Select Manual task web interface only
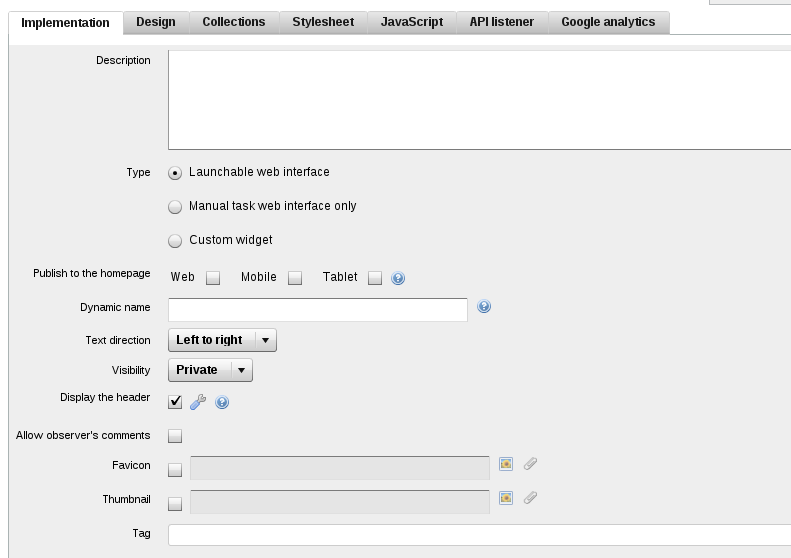 click(175, 207)
